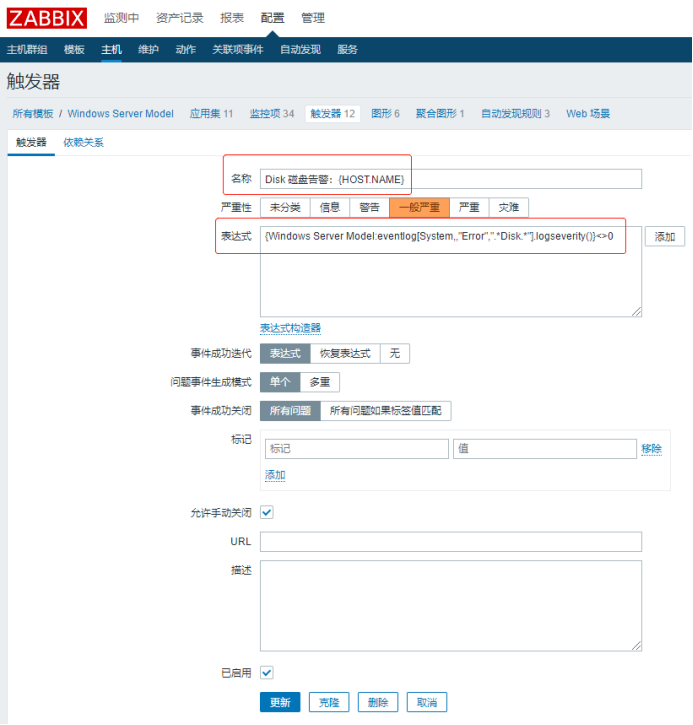Screen dimensions: 693x725
Task: Click 添加 button beside expression
Action: point(665,237)
